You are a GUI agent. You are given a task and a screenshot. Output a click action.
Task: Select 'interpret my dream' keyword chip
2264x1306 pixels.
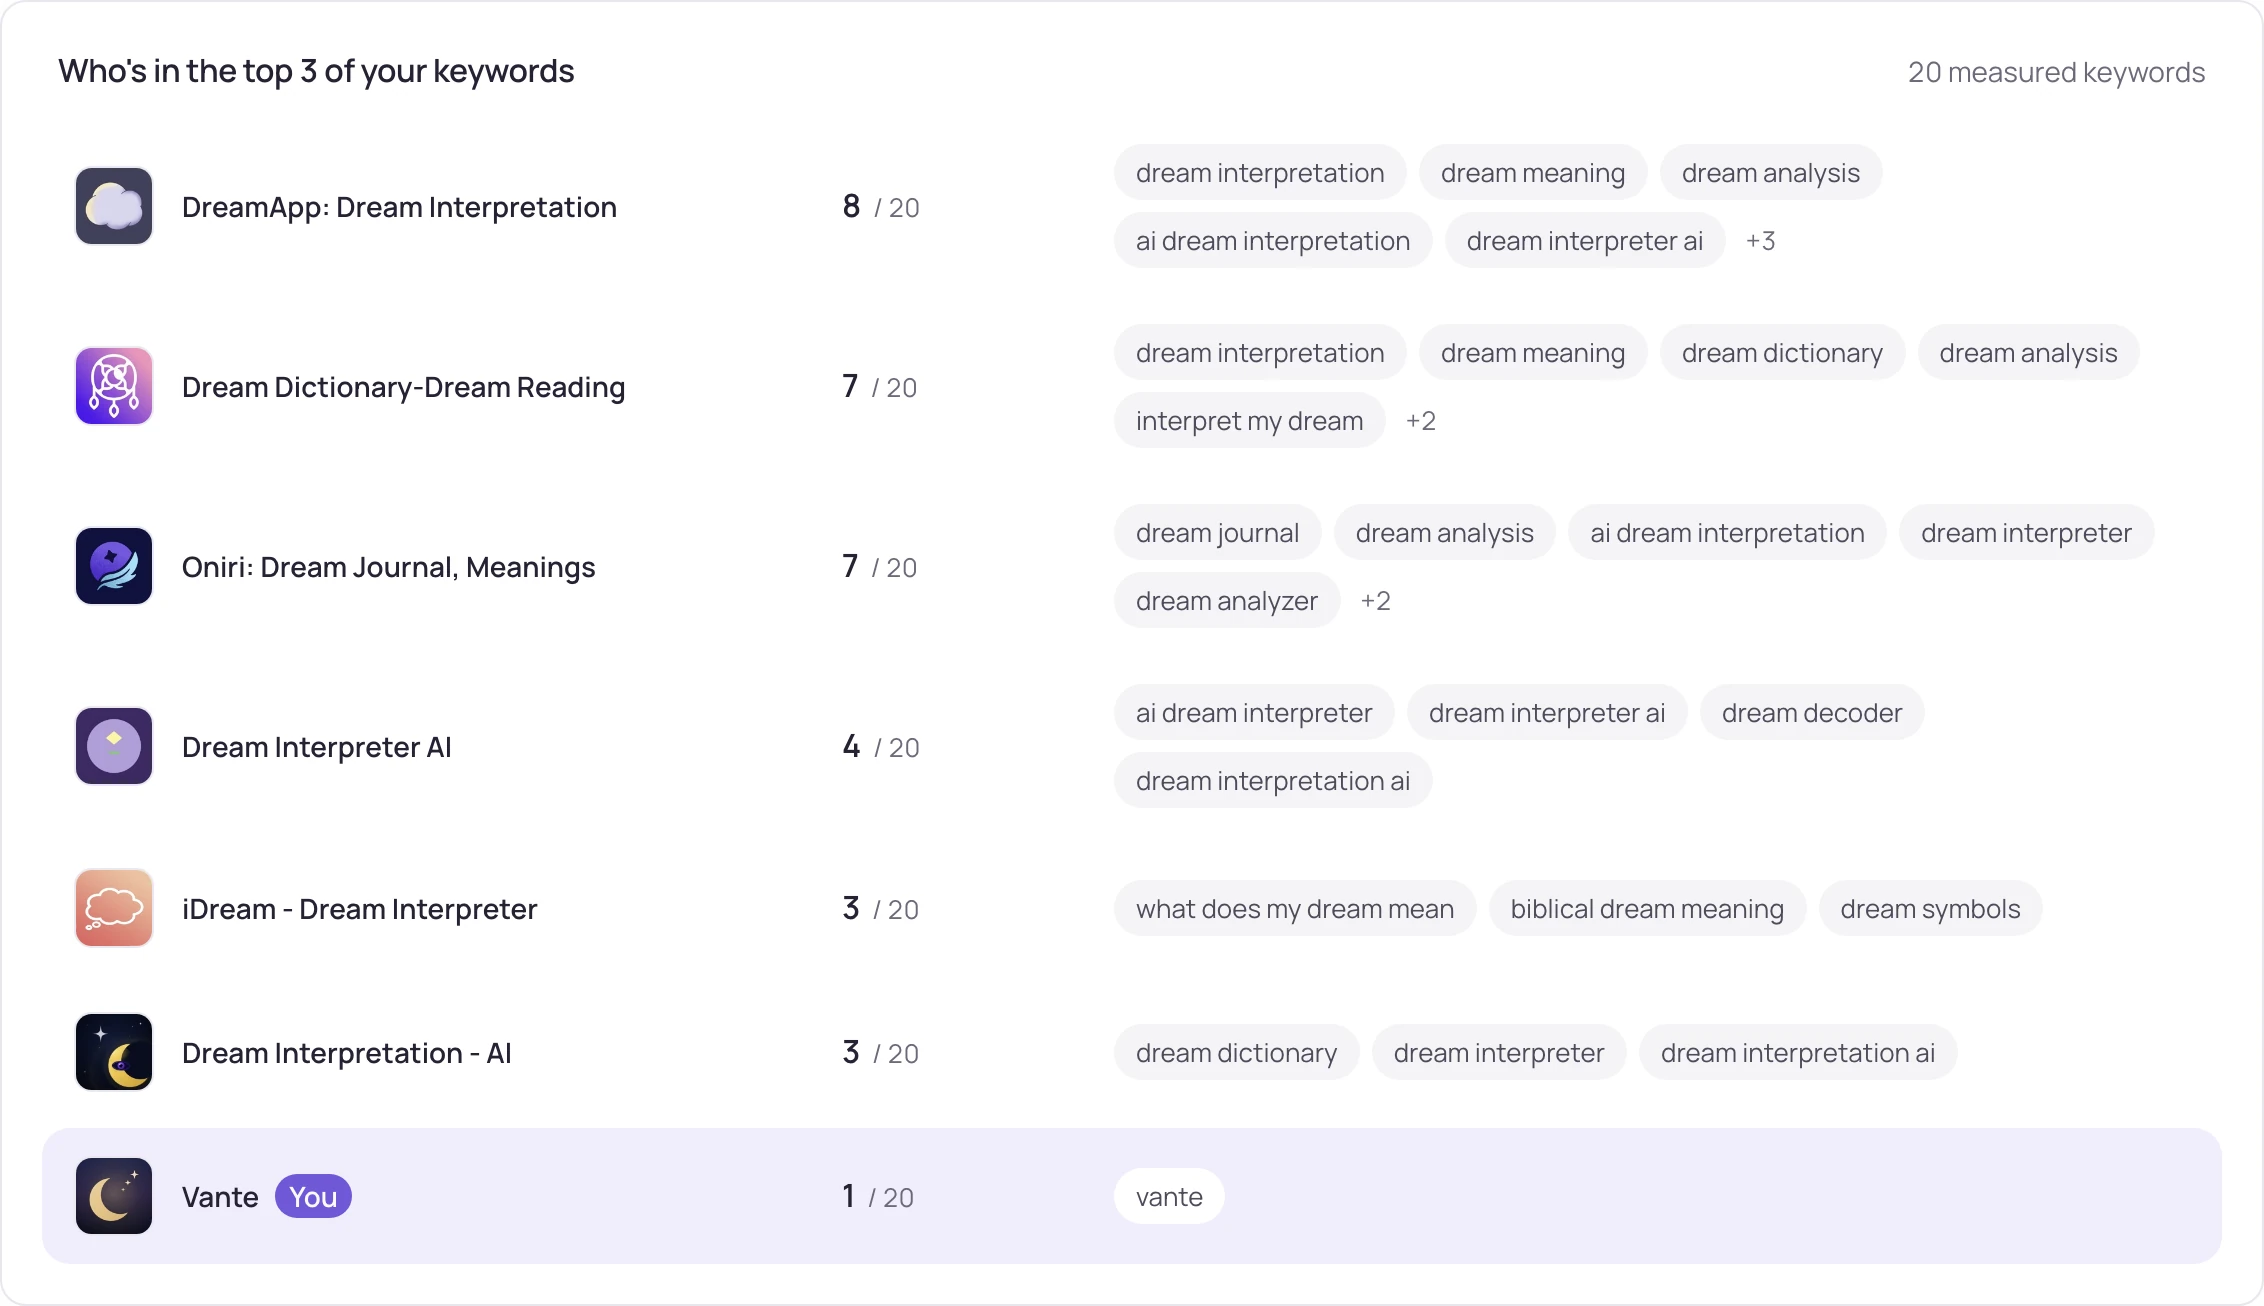click(x=1249, y=420)
